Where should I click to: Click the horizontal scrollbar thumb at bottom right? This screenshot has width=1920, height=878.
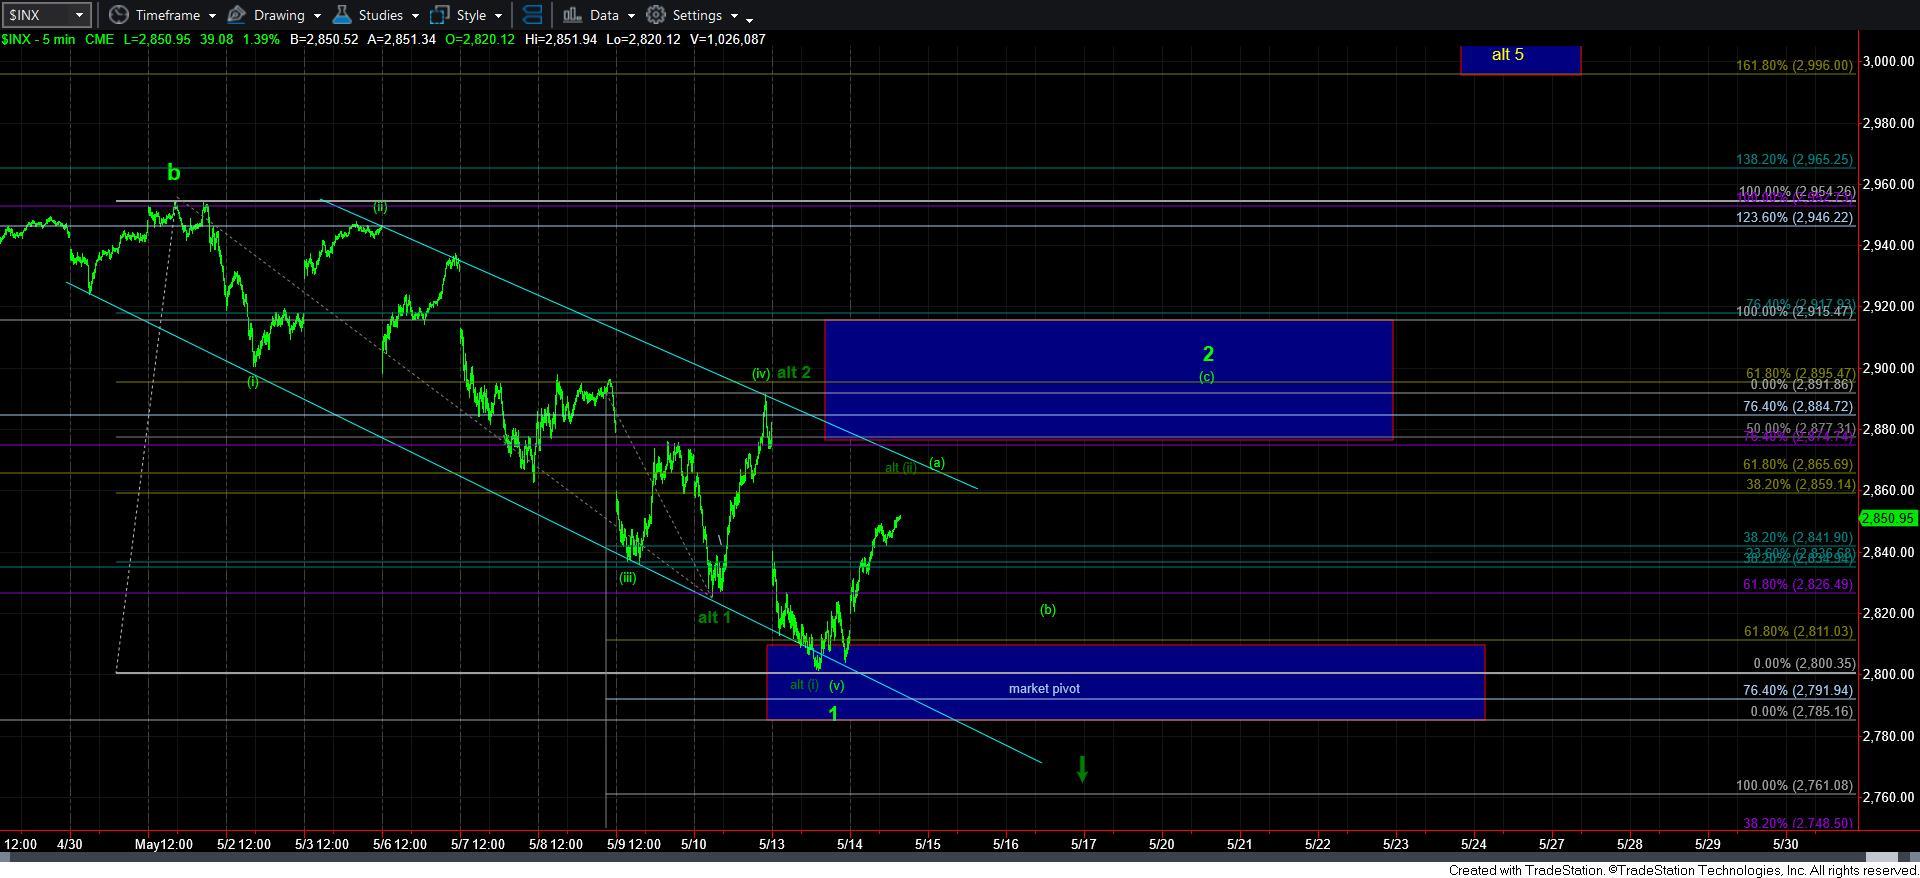pos(1882,857)
